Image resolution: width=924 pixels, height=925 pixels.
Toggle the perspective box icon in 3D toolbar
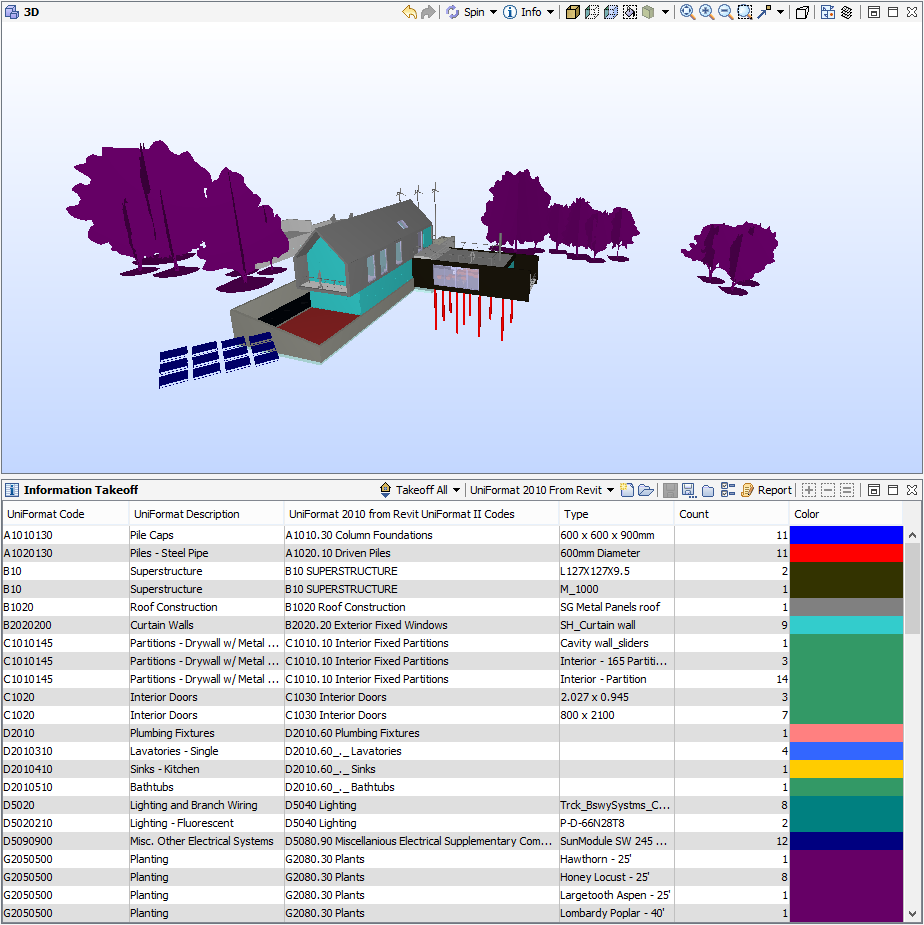click(x=802, y=12)
